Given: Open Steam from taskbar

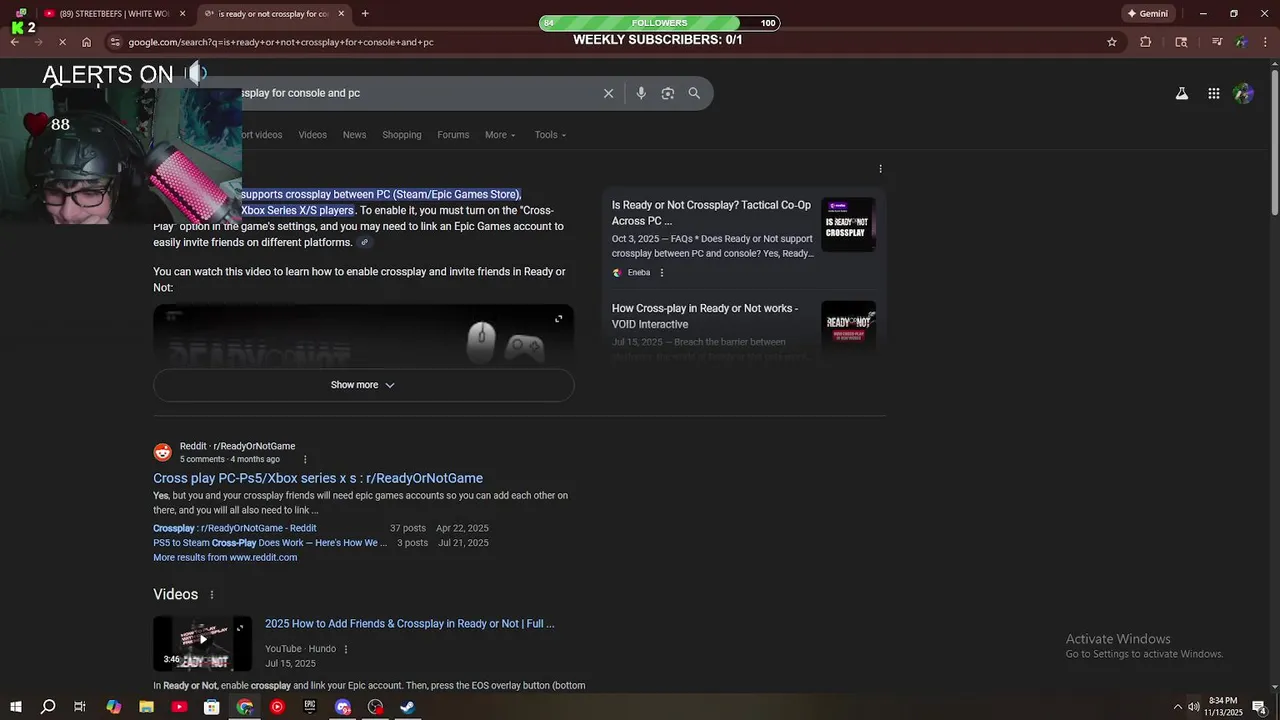Looking at the screenshot, I should pyautogui.click(x=407, y=707).
